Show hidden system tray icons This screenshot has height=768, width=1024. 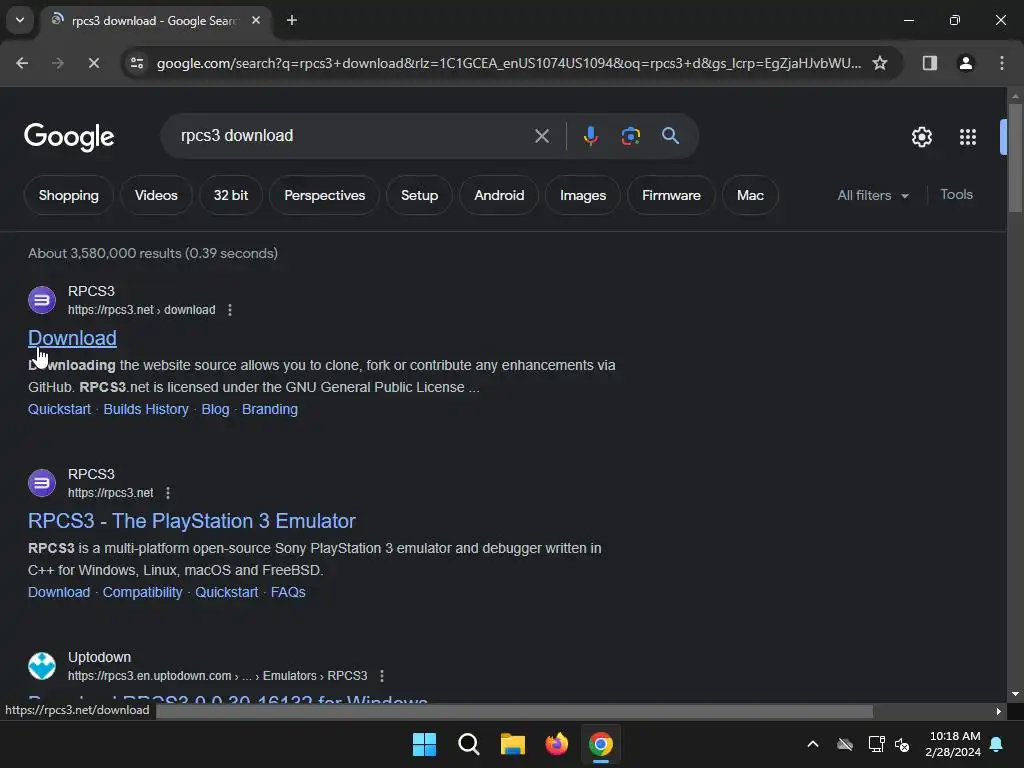click(813, 744)
